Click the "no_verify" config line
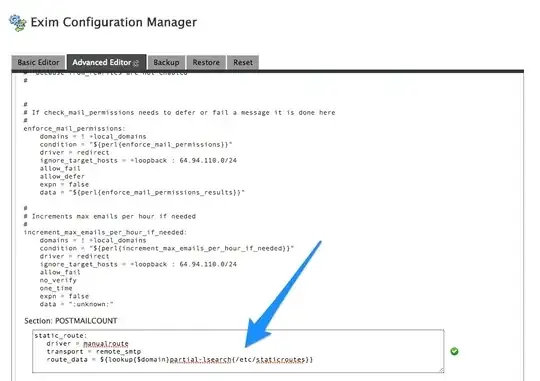 click(58, 280)
